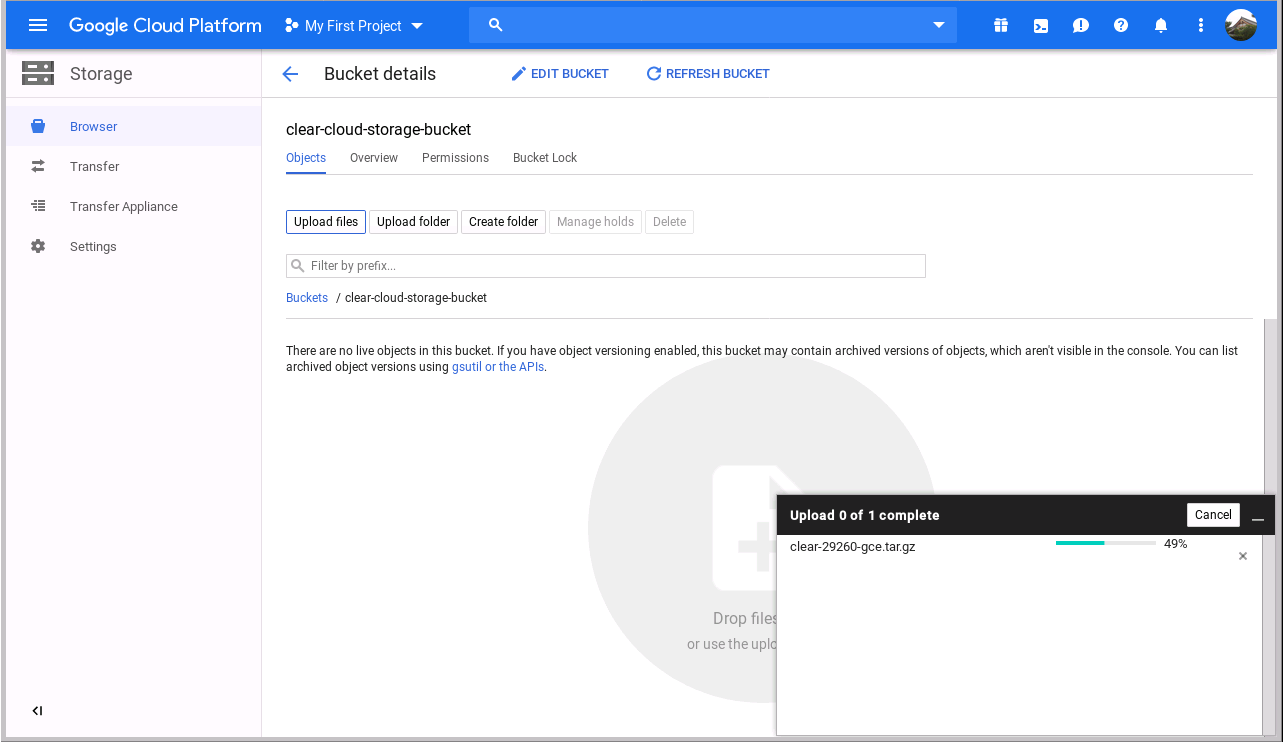Open the help question mark menu

pos(1121,26)
